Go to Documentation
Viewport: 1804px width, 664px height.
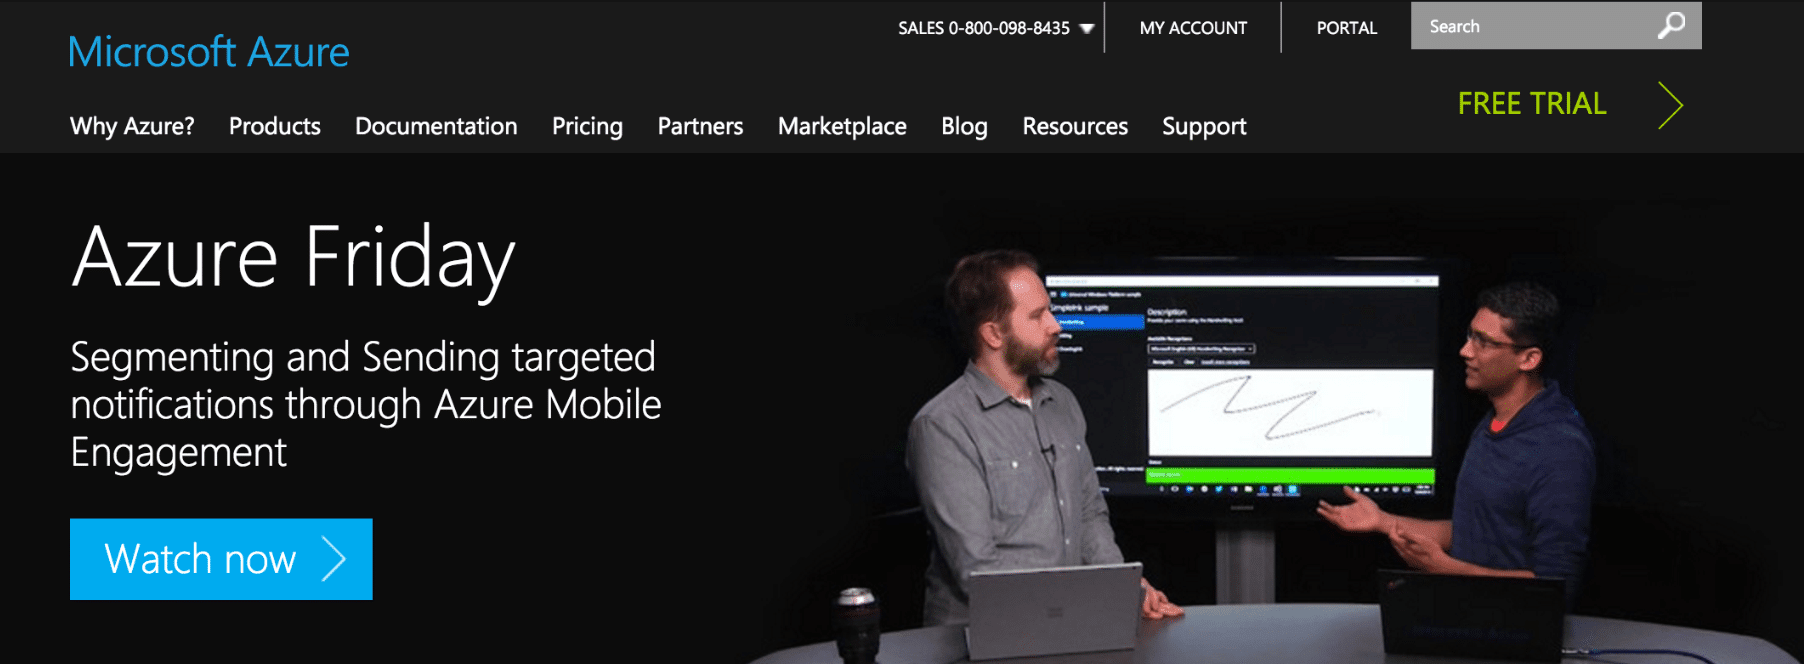[436, 126]
